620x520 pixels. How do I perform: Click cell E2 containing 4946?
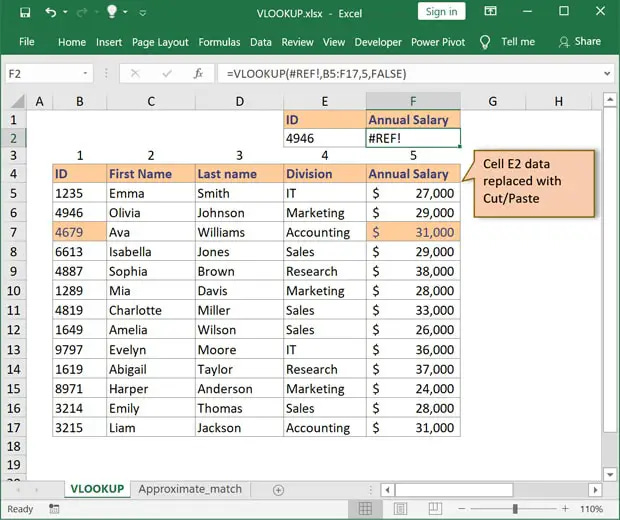[x=325, y=138]
